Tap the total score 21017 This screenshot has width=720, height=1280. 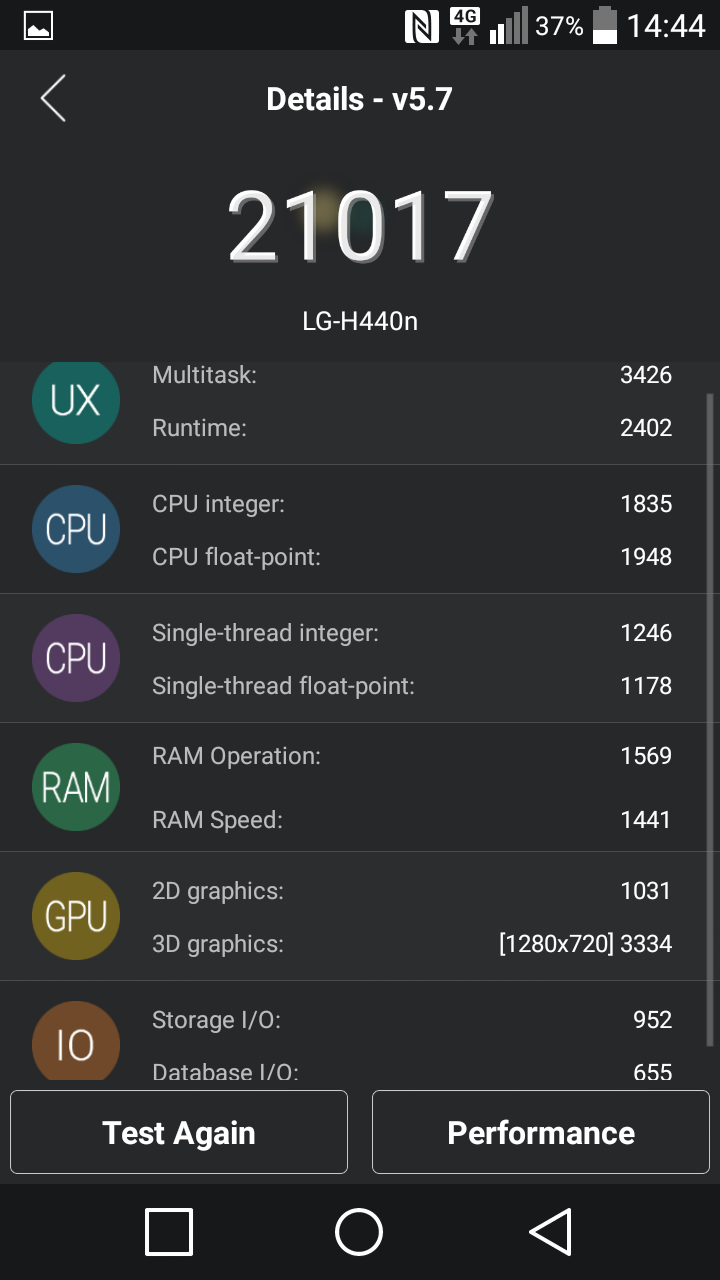[x=360, y=228]
